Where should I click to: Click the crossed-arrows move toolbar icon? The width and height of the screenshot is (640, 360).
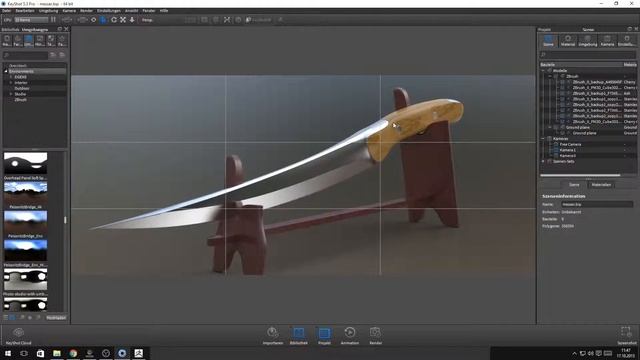123,20
